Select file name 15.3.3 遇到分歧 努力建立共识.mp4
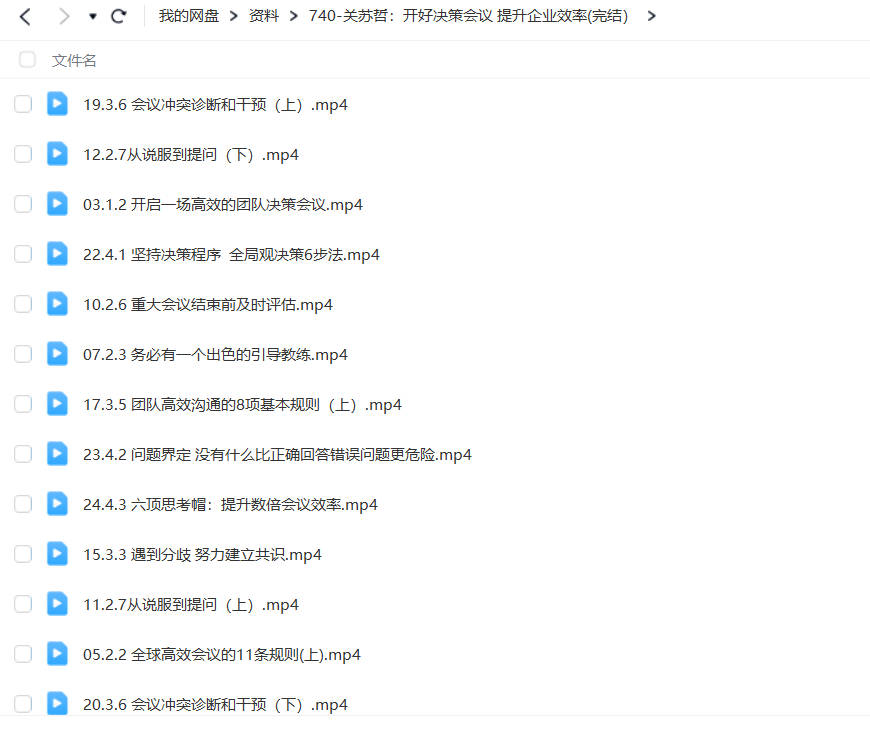Viewport: 870px width, 752px height. [202, 554]
